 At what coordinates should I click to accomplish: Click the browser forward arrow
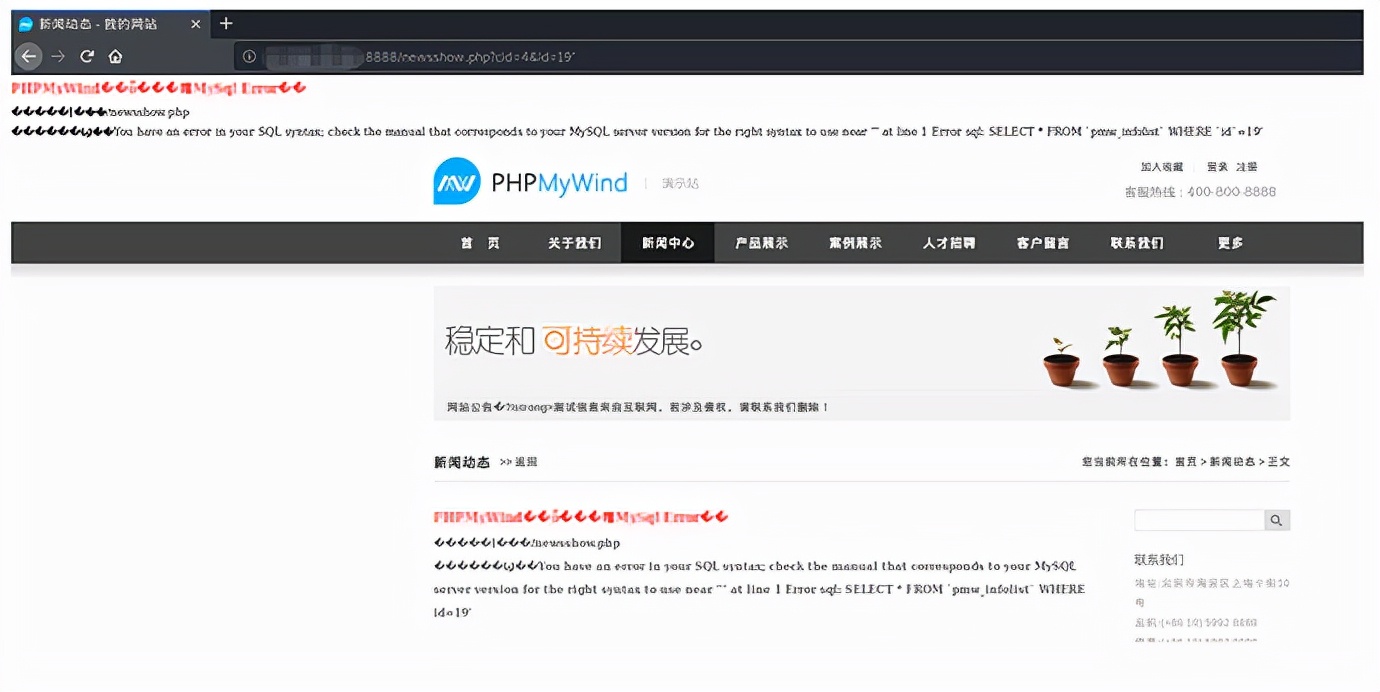58,56
